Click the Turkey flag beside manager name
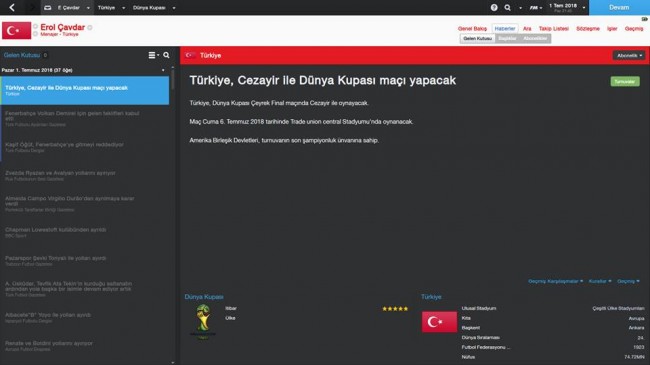The height and width of the screenshot is (365, 650). [17, 30]
